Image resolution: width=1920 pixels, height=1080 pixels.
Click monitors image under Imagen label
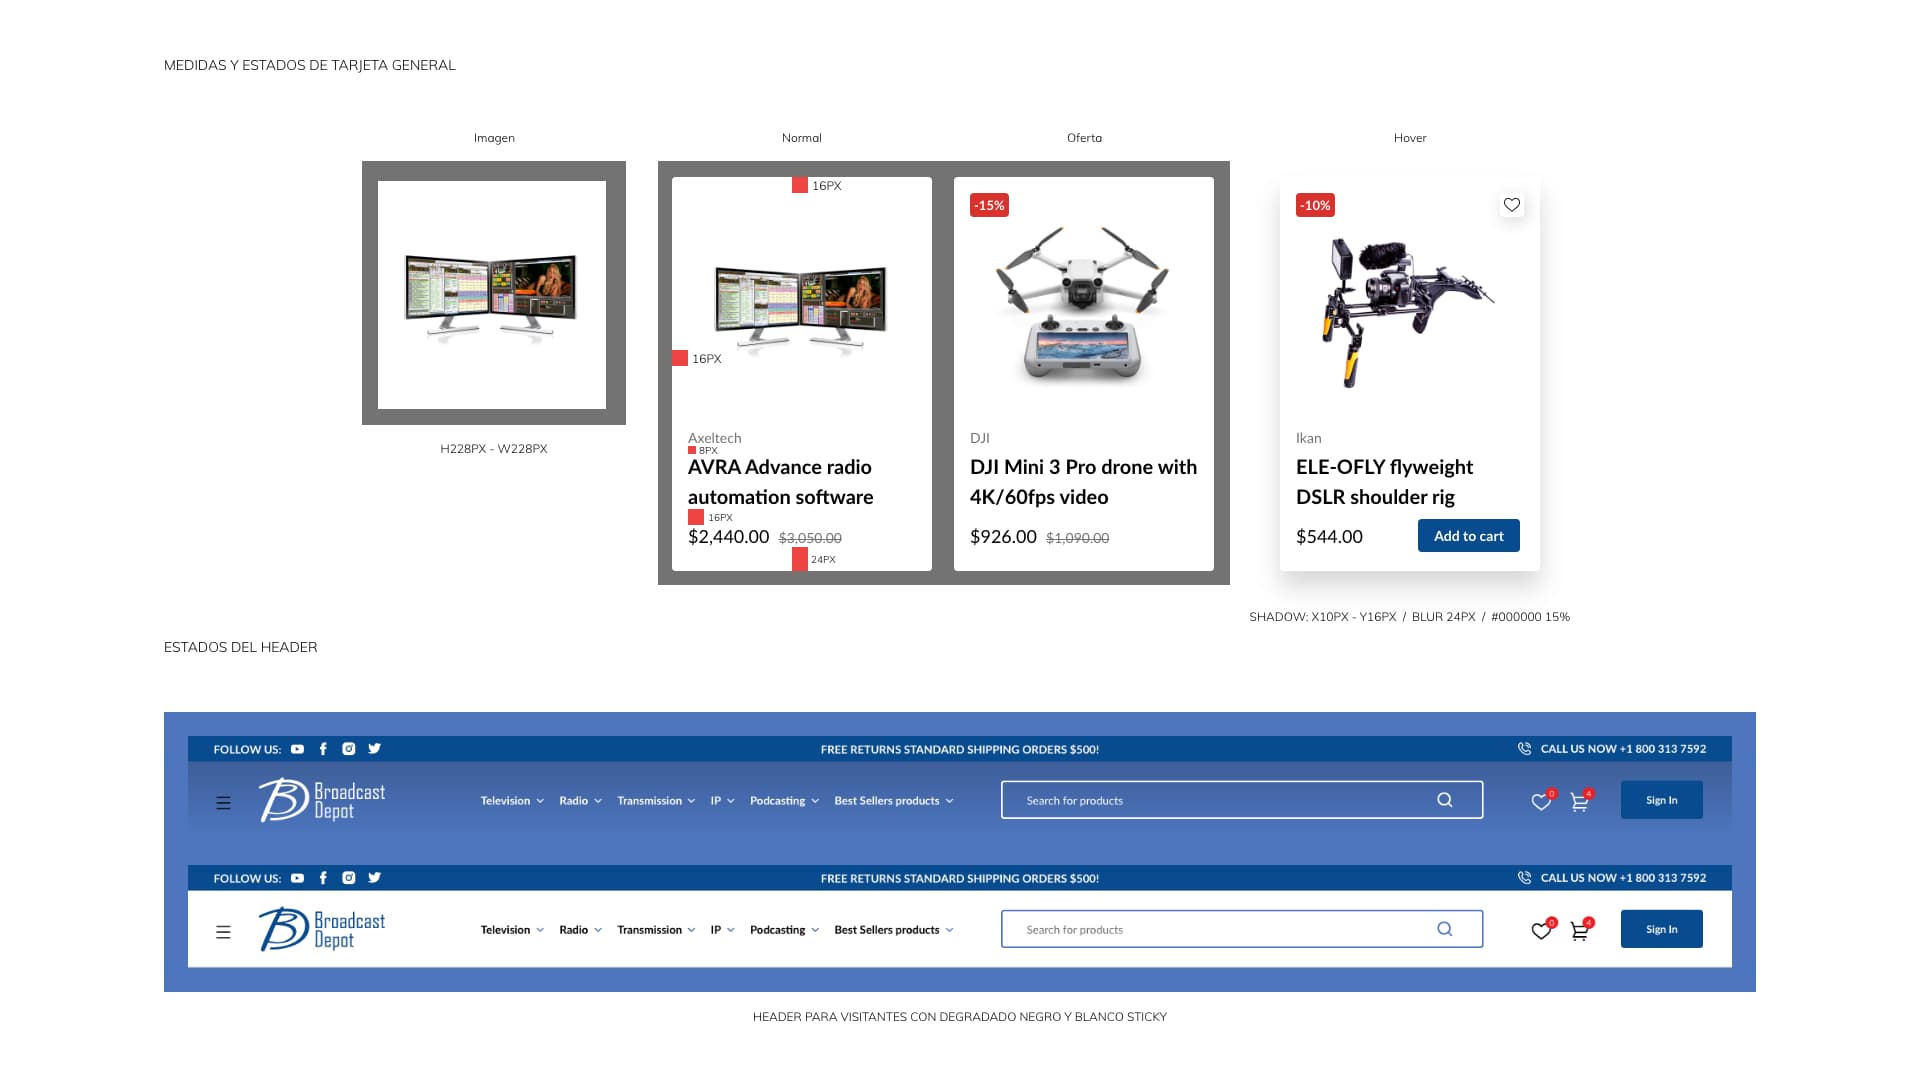pyautogui.click(x=491, y=297)
